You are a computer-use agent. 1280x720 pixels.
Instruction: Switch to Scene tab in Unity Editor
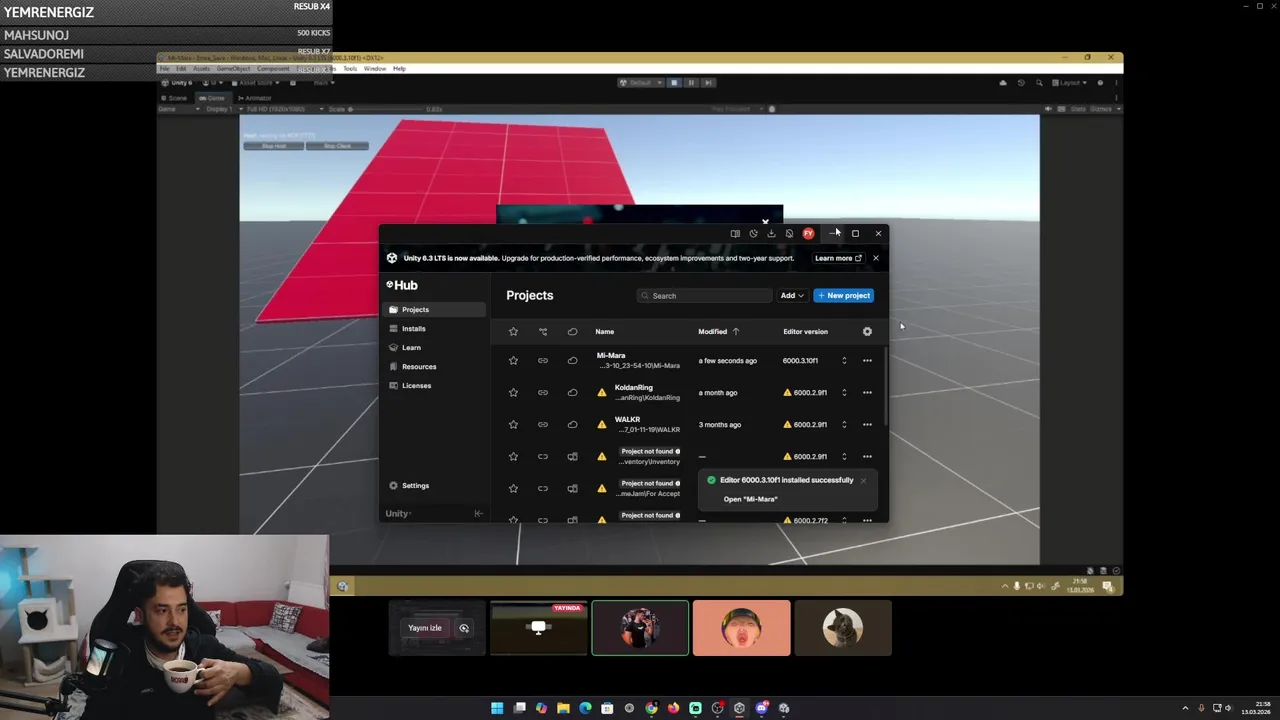point(177,98)
